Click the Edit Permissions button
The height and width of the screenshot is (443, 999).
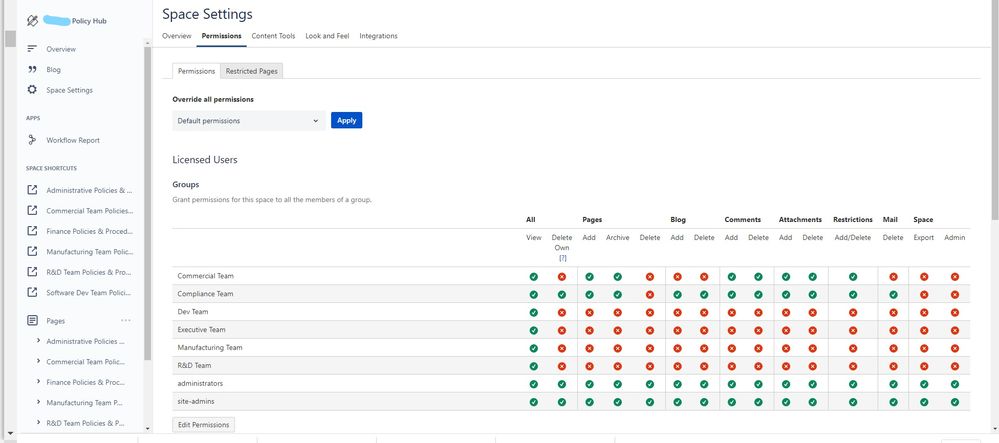tap(203, 425)
